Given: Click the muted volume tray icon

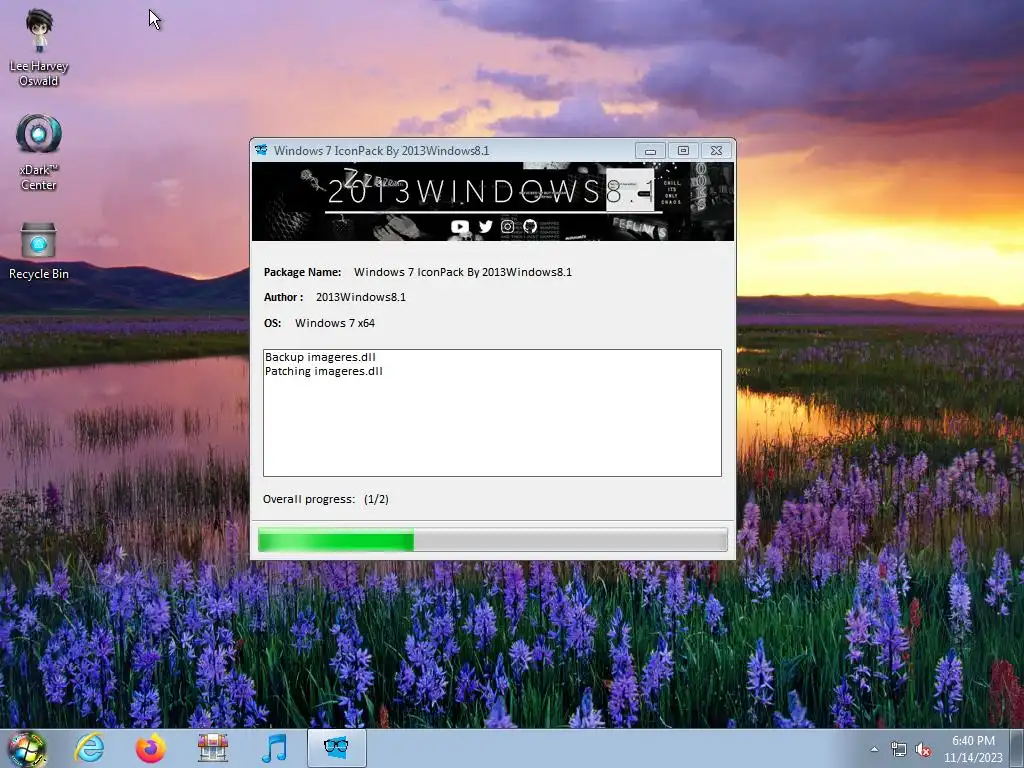Looking at the screenshot, I should tap(923, 749).
